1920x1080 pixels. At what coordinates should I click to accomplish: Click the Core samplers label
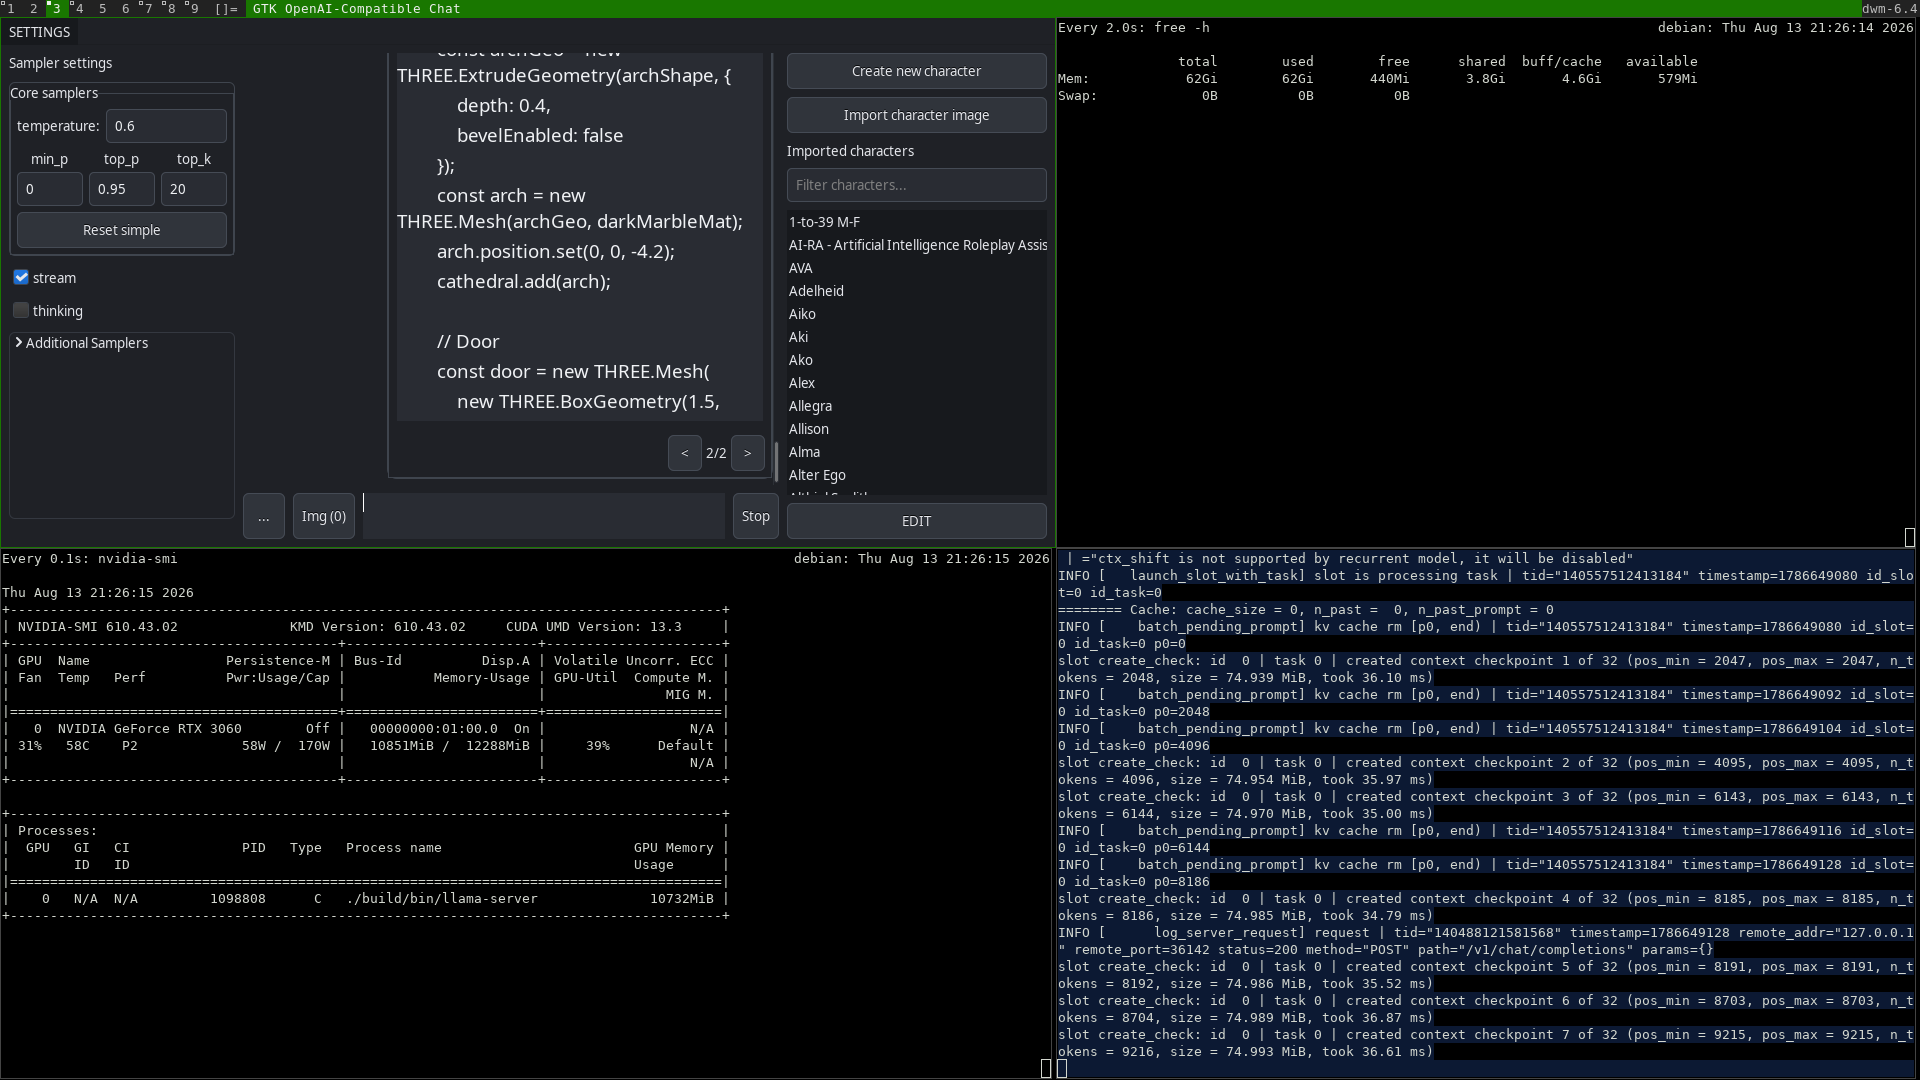tap(54, 93)
